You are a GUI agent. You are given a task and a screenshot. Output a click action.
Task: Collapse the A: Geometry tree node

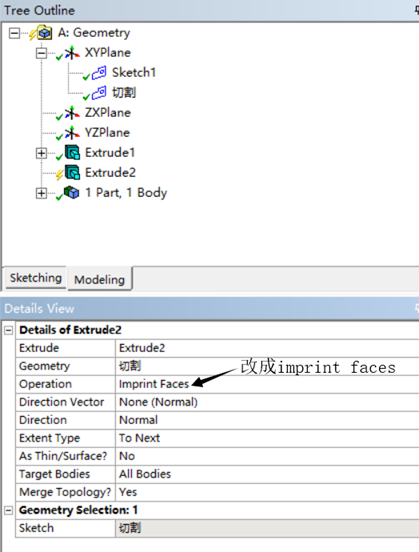pyautogui.click(x=14, y=33)
